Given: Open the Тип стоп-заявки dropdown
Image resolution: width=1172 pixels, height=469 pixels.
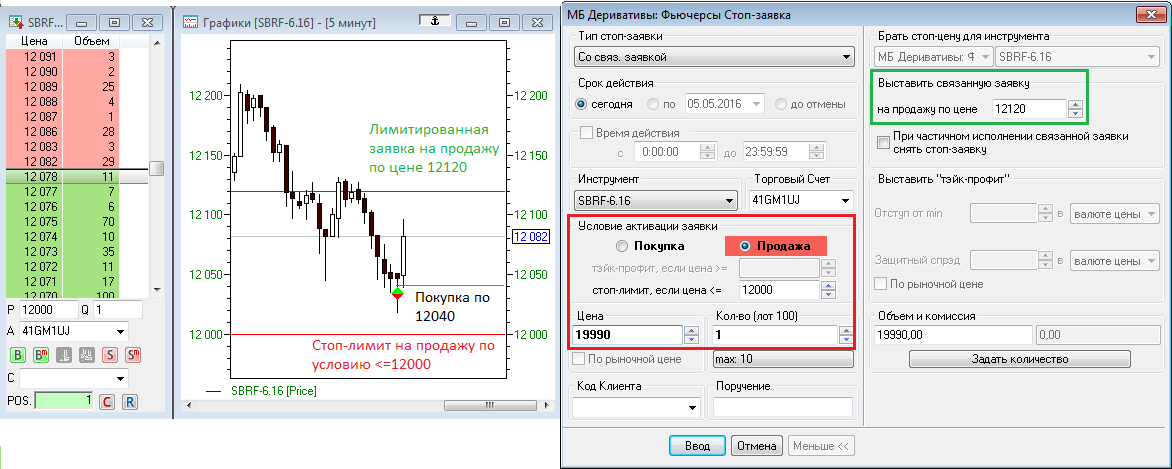Looking at the screenshot, I should coord(713,56).
